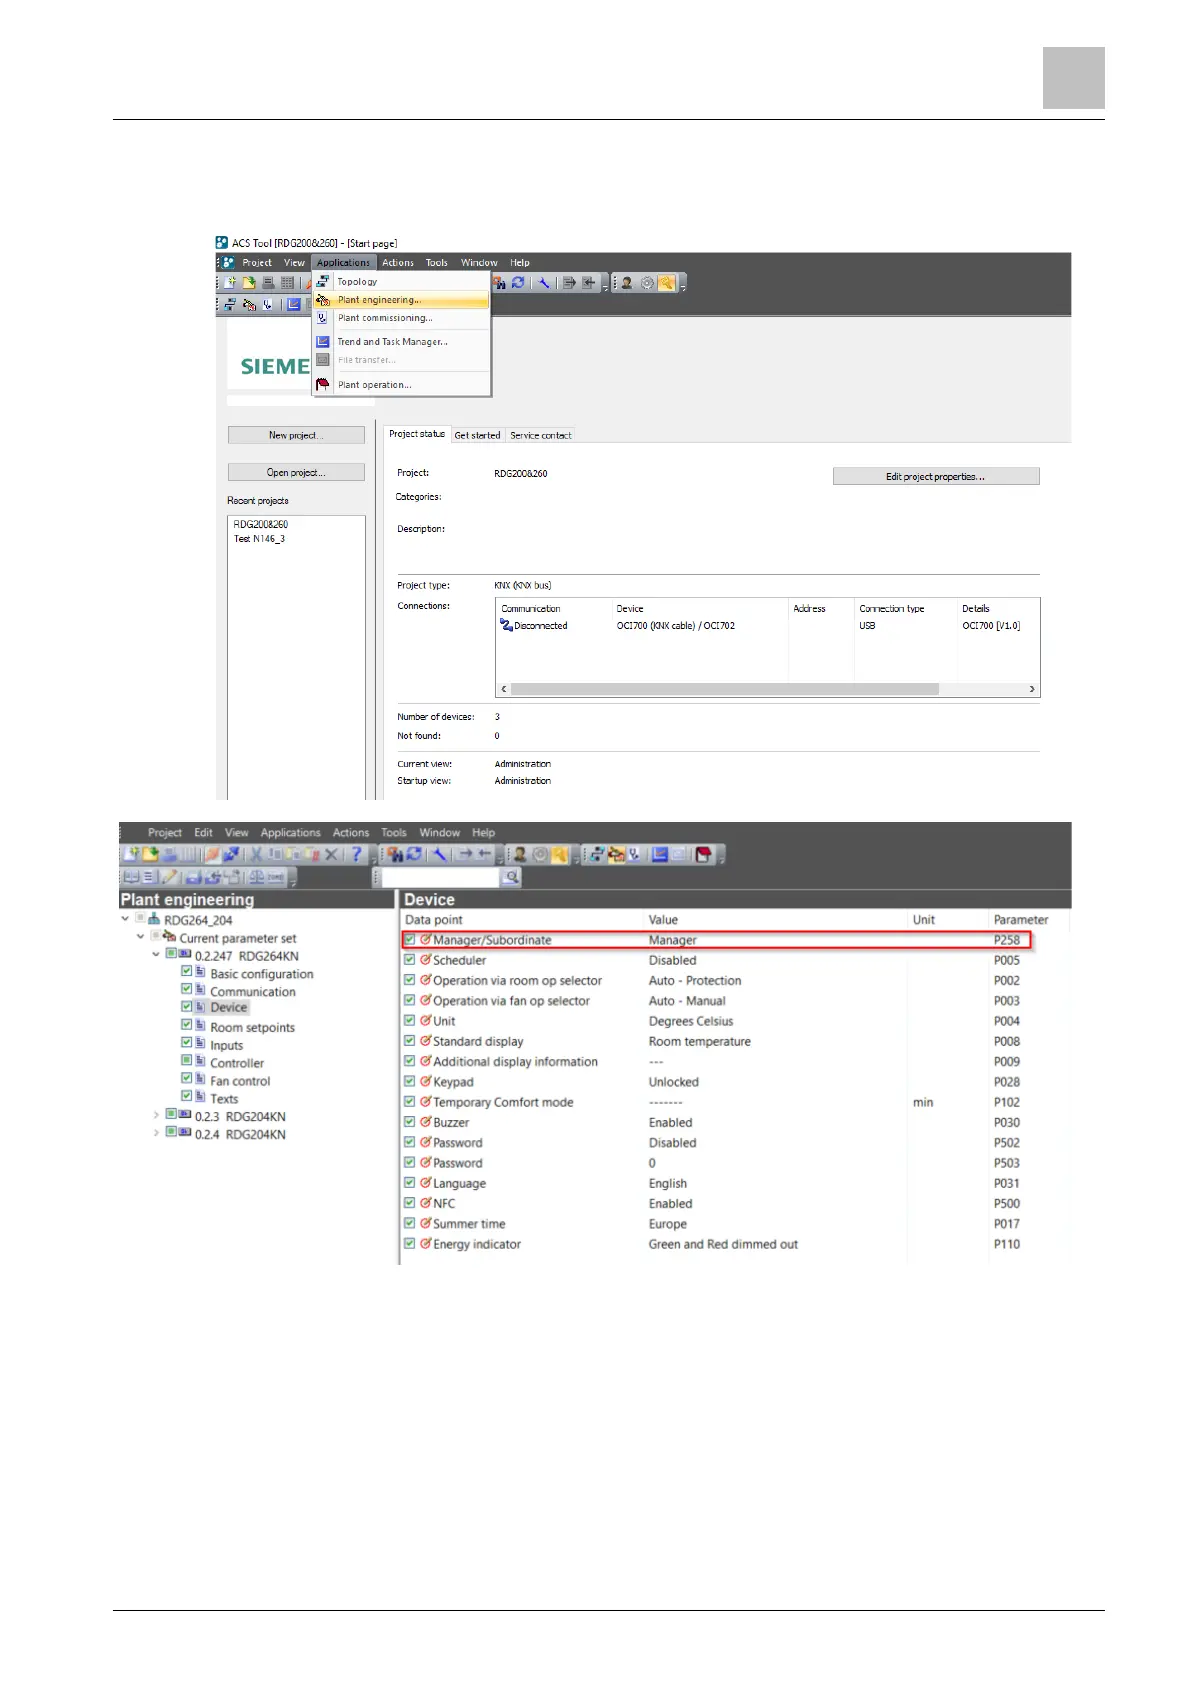The width and height of the screenshot is (1191, 1684).
Task: Click the Connections list left scroll arrow
Action: point(504,689)
